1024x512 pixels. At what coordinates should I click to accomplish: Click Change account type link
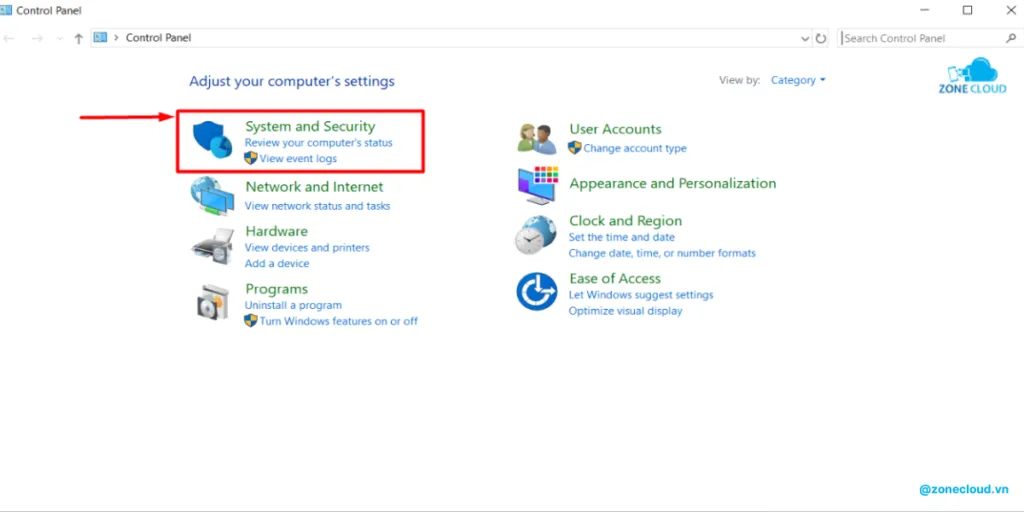635,148
